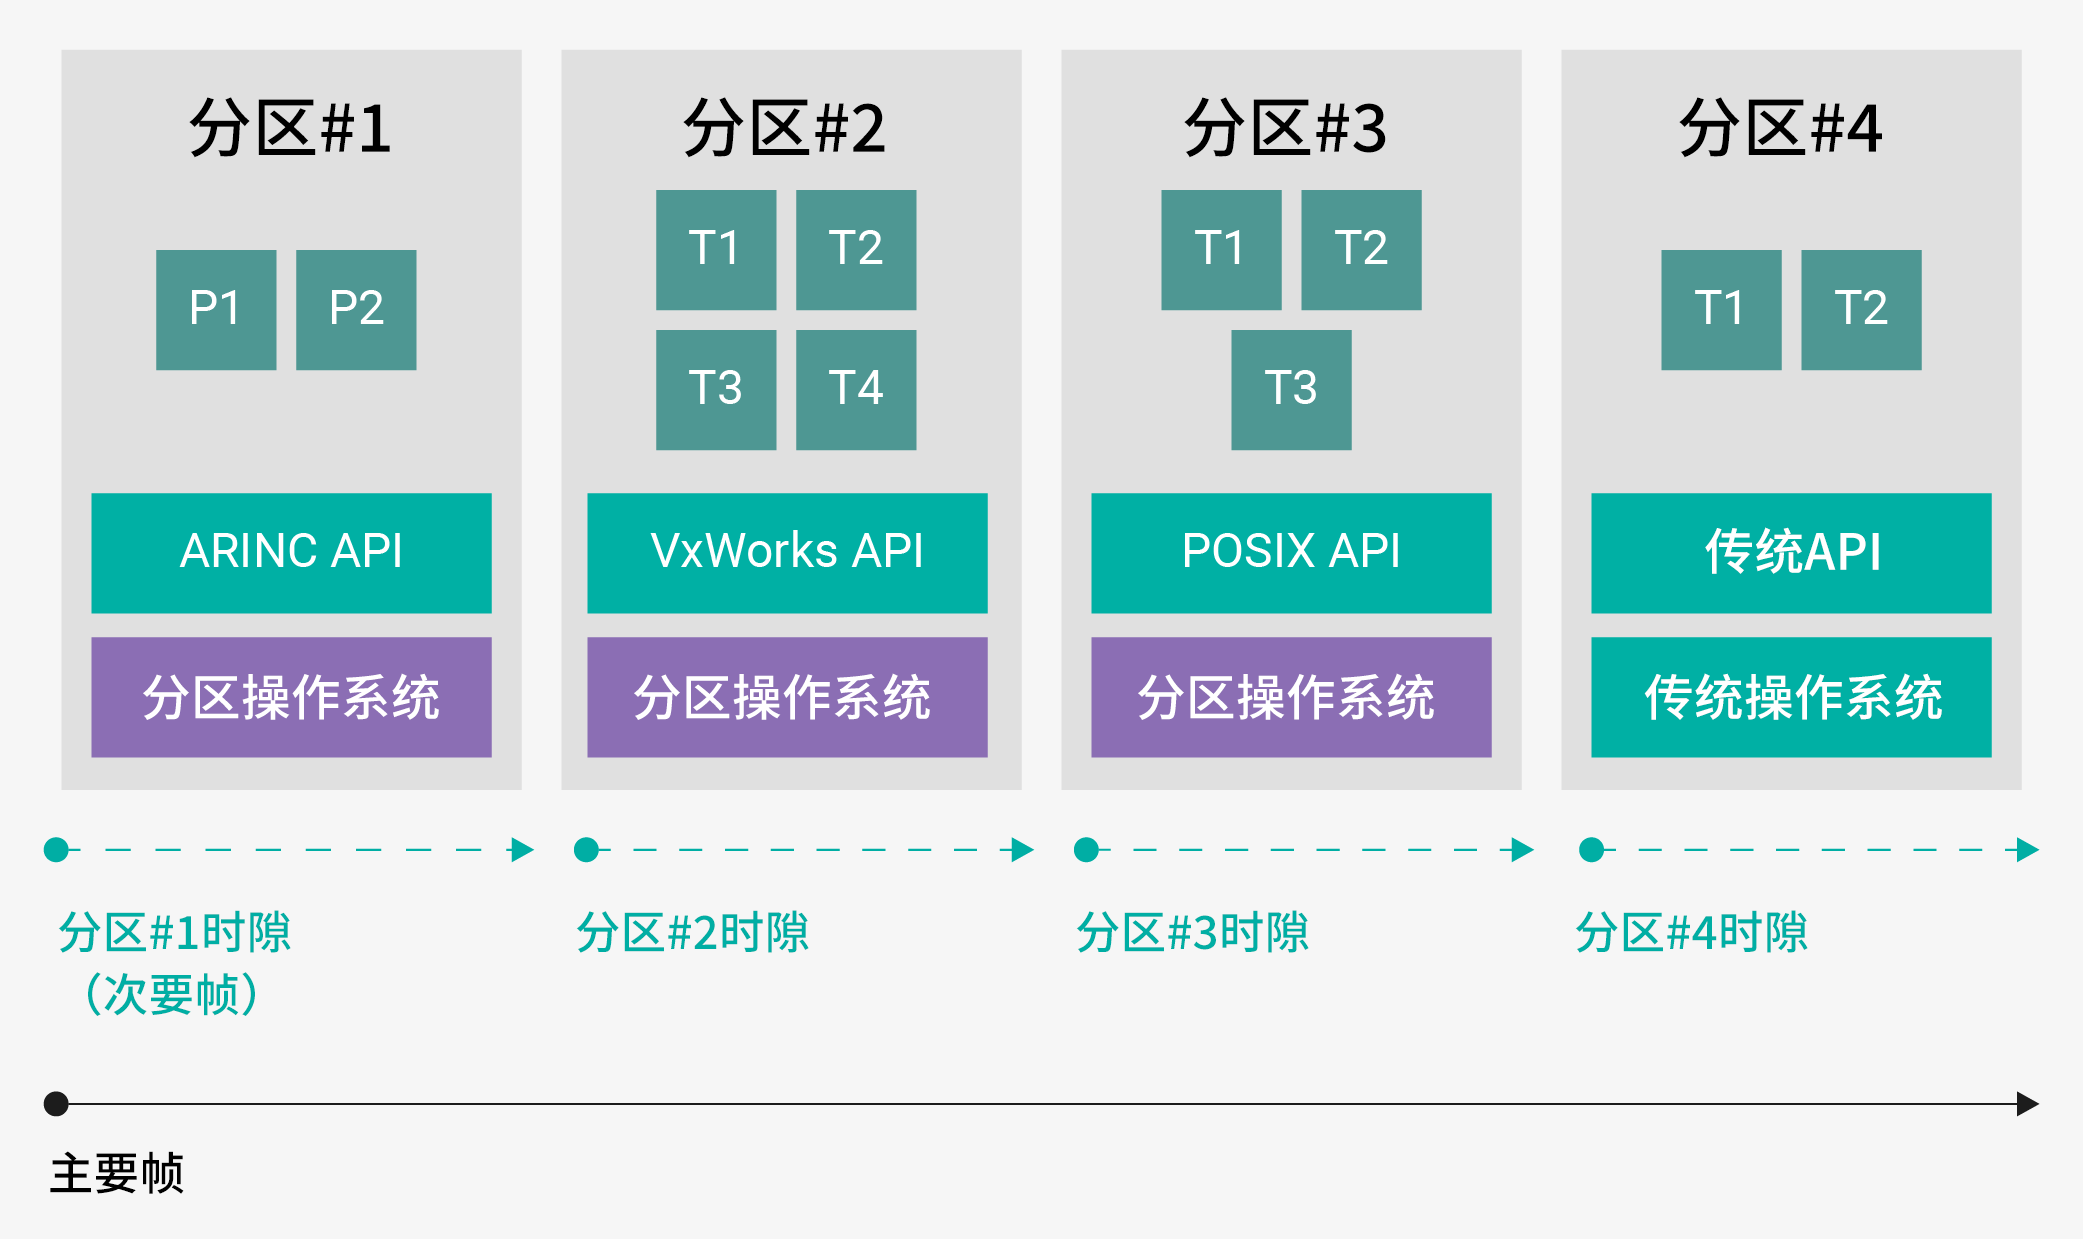Viewport: 2083px width, 1240px height.
Task: Click the black dot starting 主要帧 timeline
Action: tap(56, 1104)
